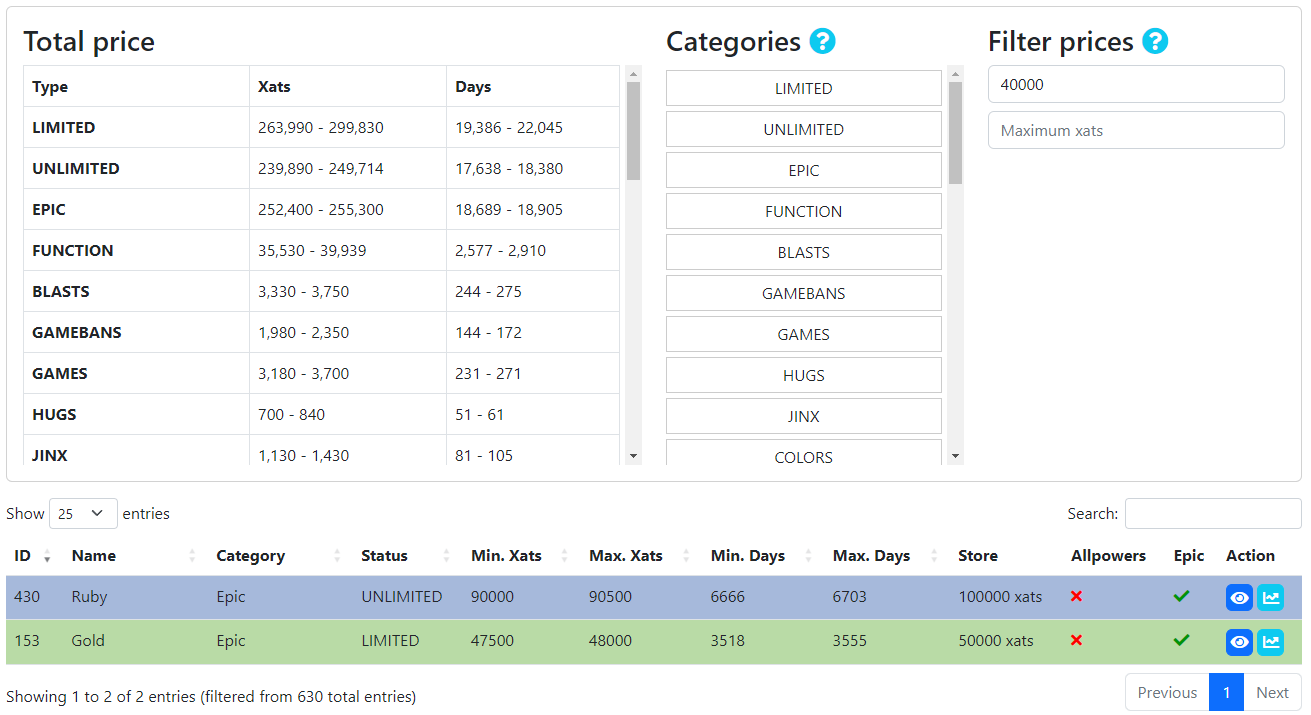View details of the Gold power
The image size is (1311, 715).
click(x=1239, y=641)
